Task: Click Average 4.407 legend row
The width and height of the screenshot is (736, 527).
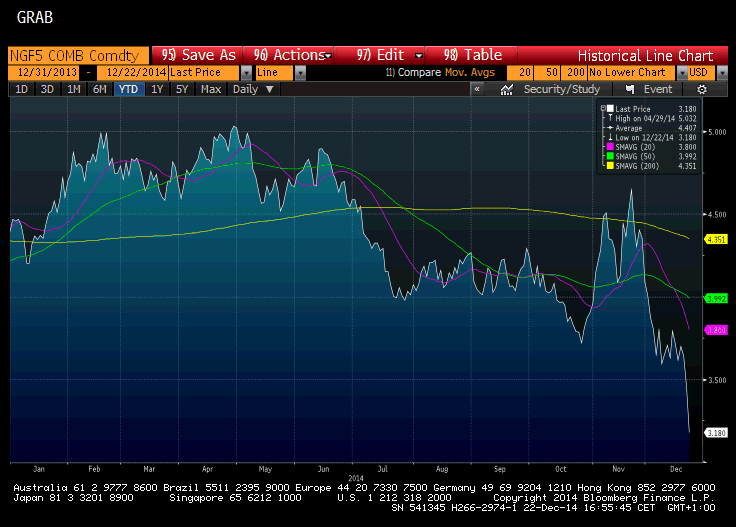Action: (652, 128)
